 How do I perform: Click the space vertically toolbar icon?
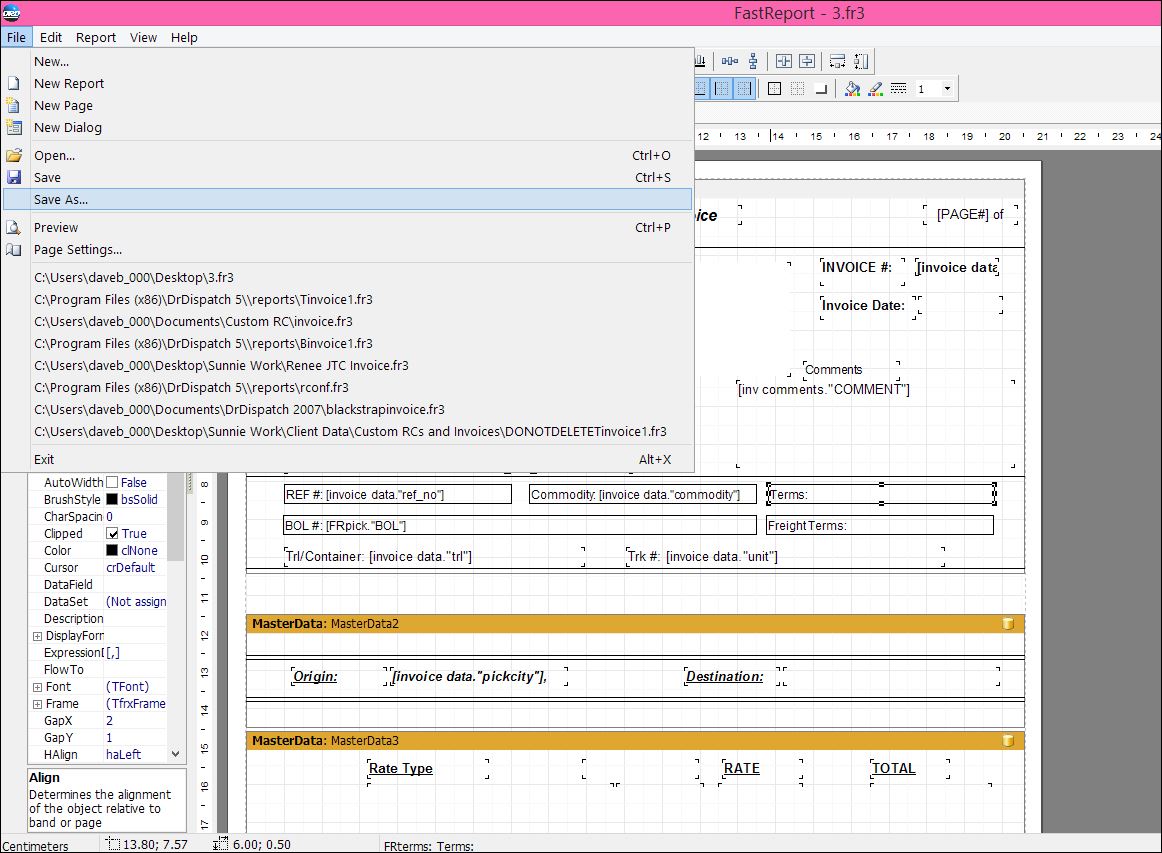coord(753,62)
